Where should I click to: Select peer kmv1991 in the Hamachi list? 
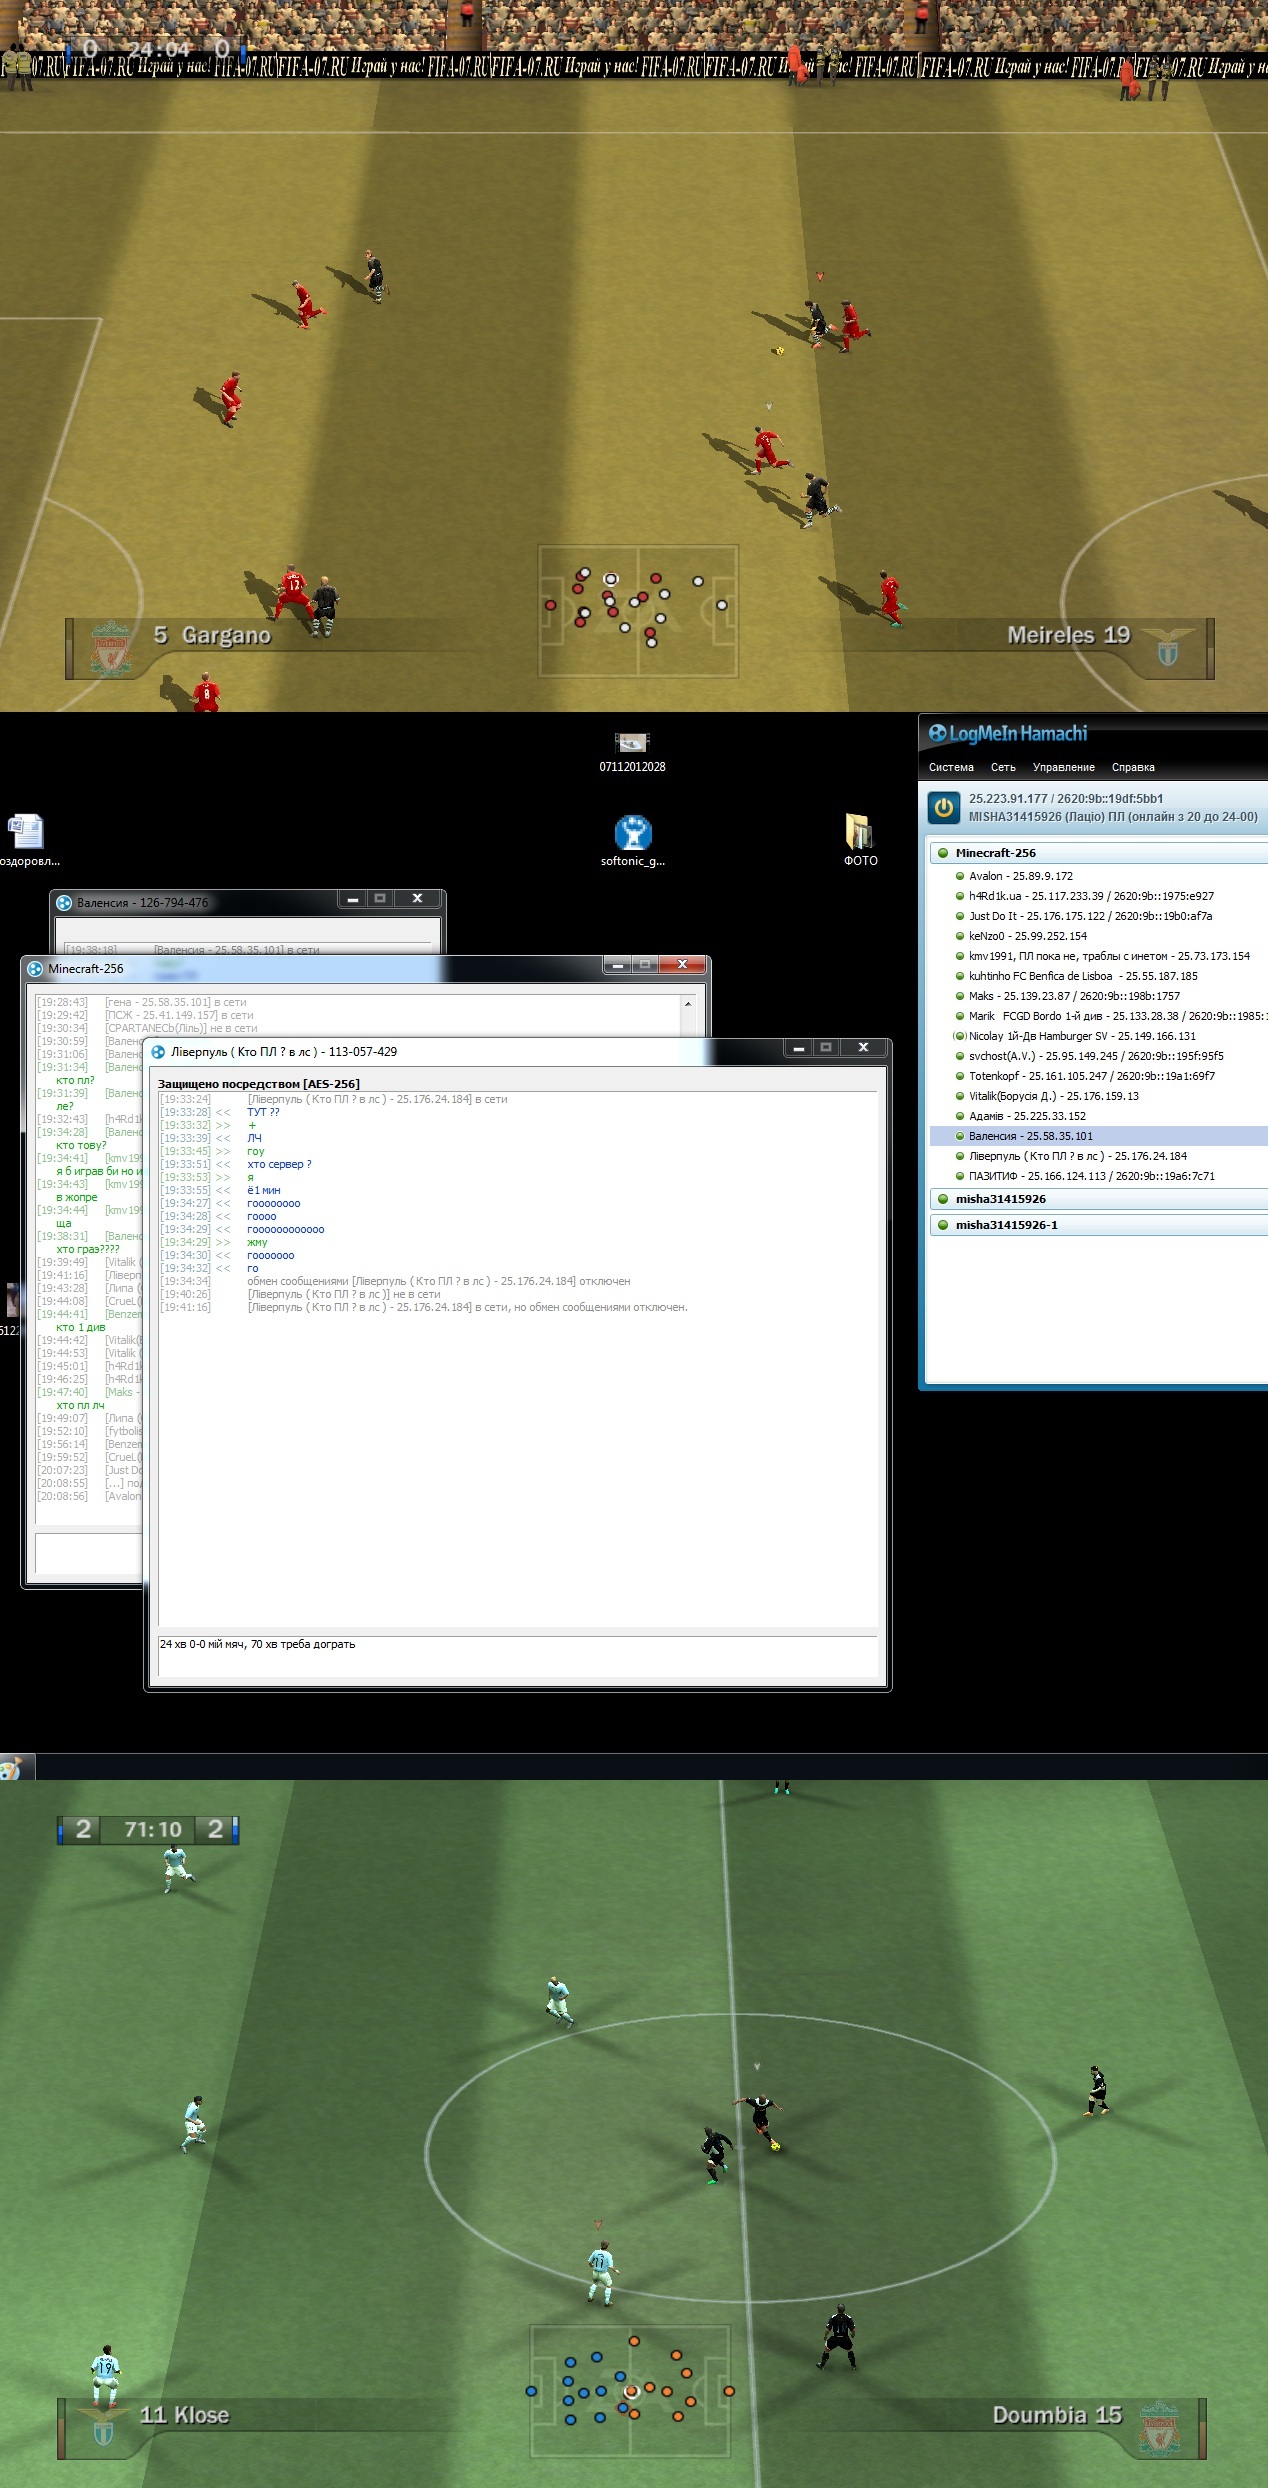coord(1099,956)
